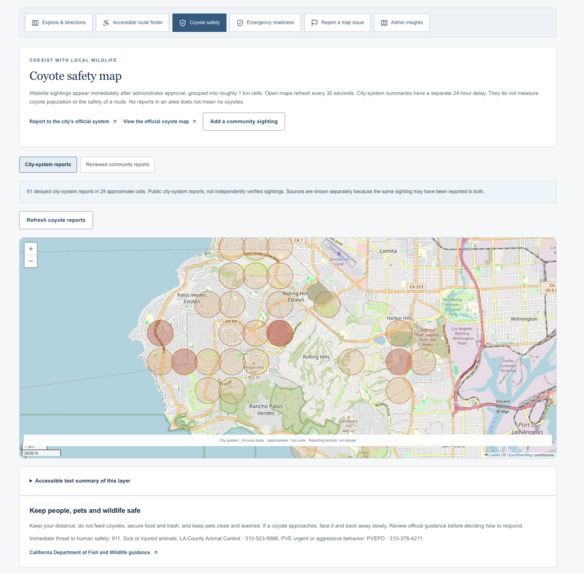Click the 'Keep people, pets and wildlife safe' heading

coord(85,510)
